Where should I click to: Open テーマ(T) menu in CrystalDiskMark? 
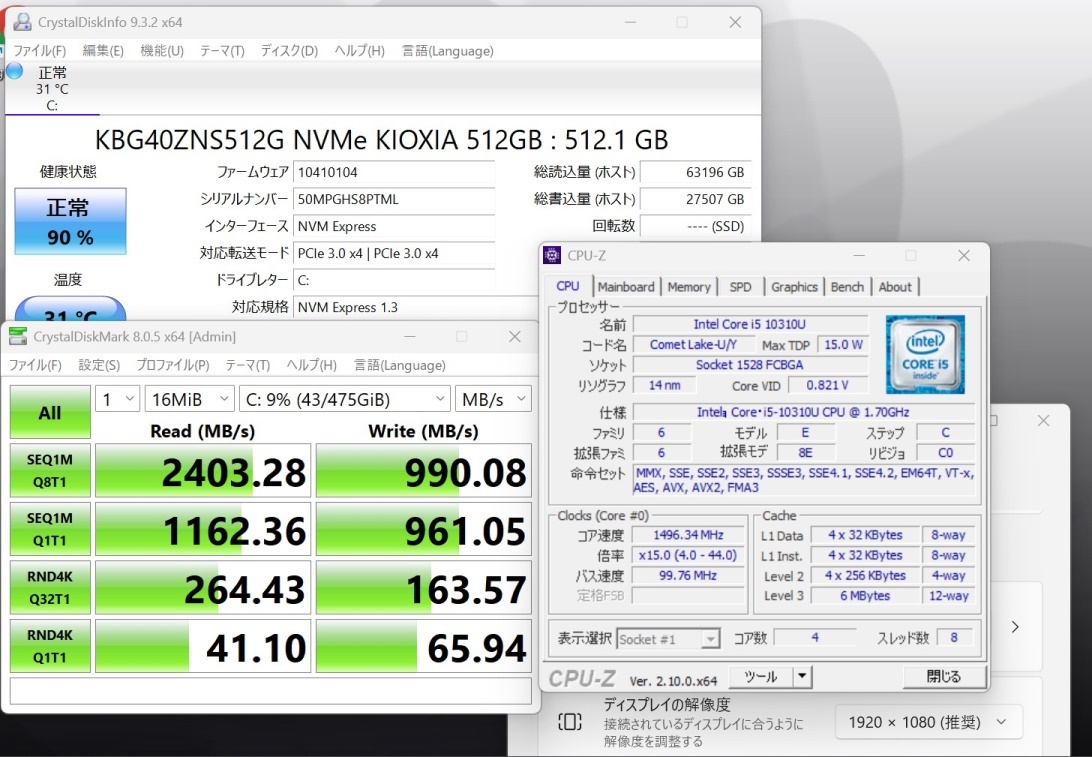pos(247,365)
